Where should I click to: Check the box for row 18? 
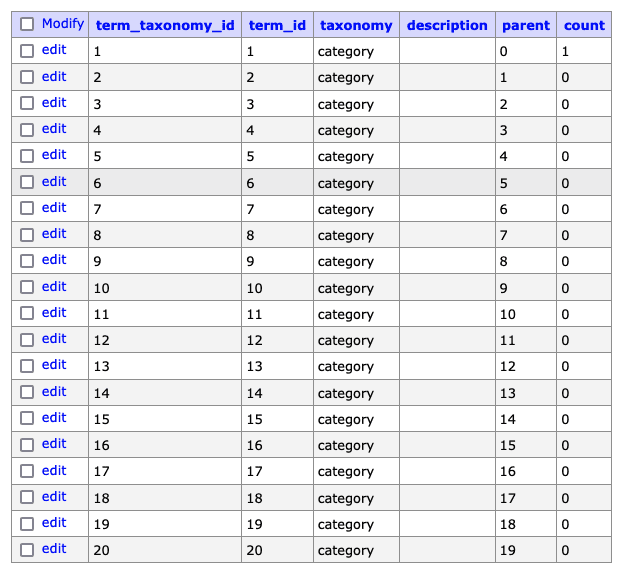point(27,497)
